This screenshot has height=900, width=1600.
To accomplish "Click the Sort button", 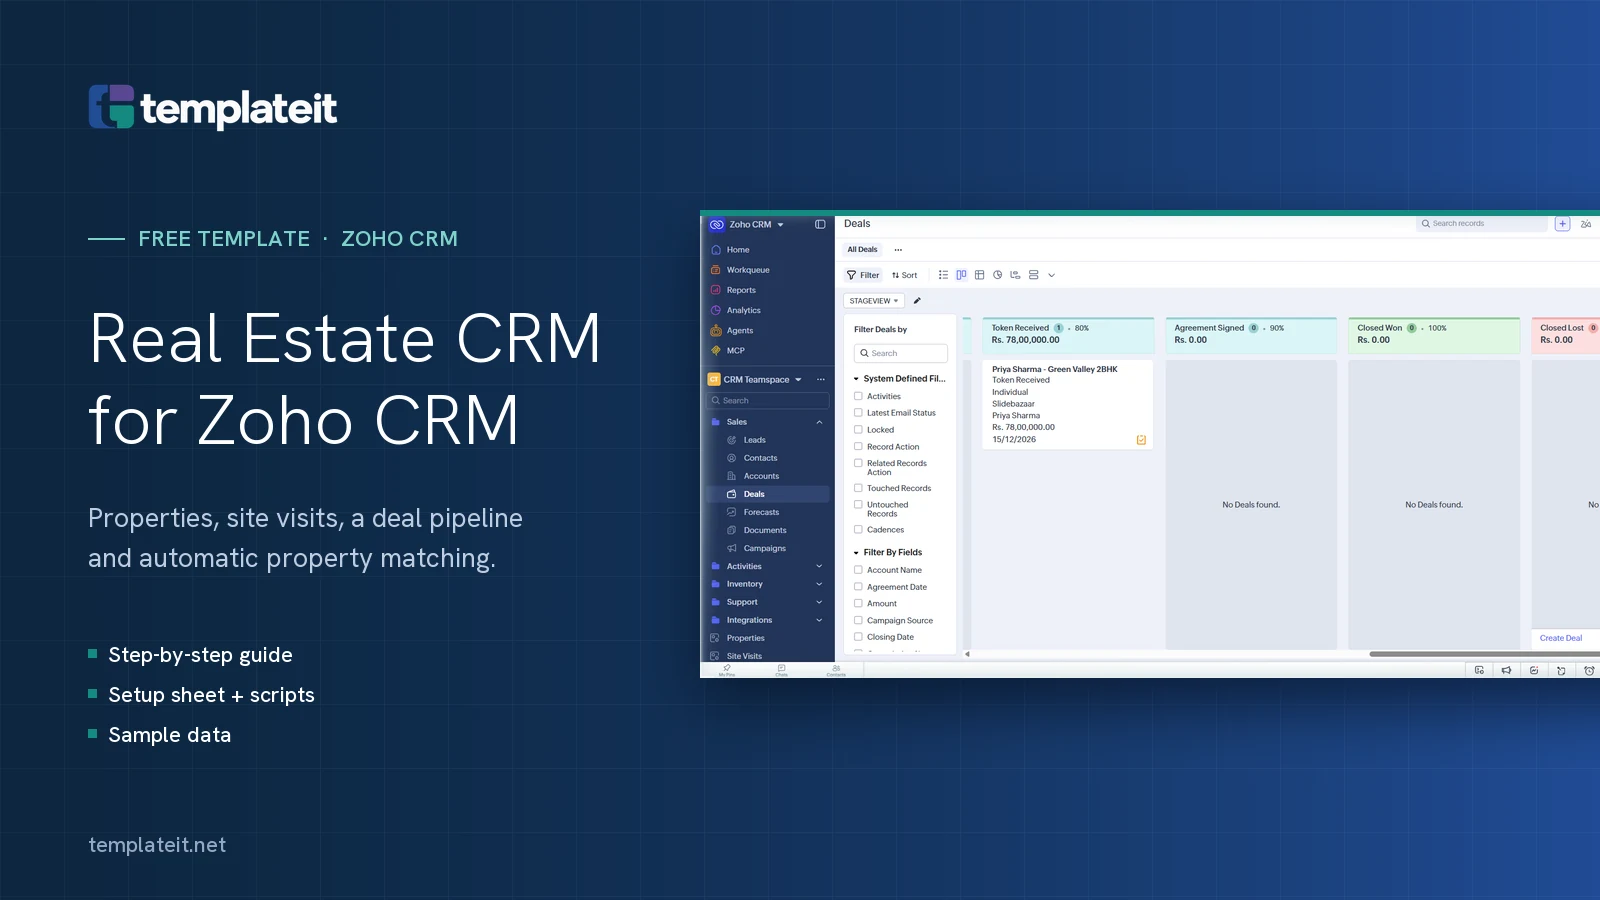I will click(x=904, y=275).
